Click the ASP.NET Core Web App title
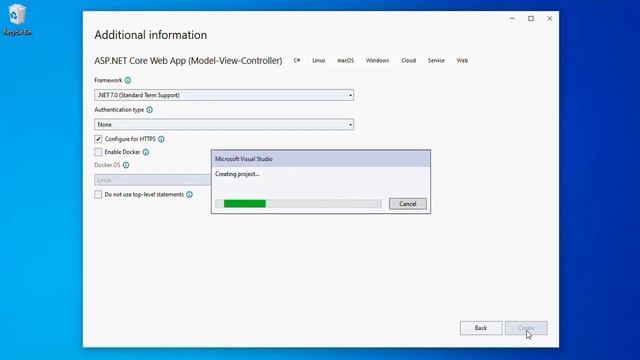 coord(188,61)
